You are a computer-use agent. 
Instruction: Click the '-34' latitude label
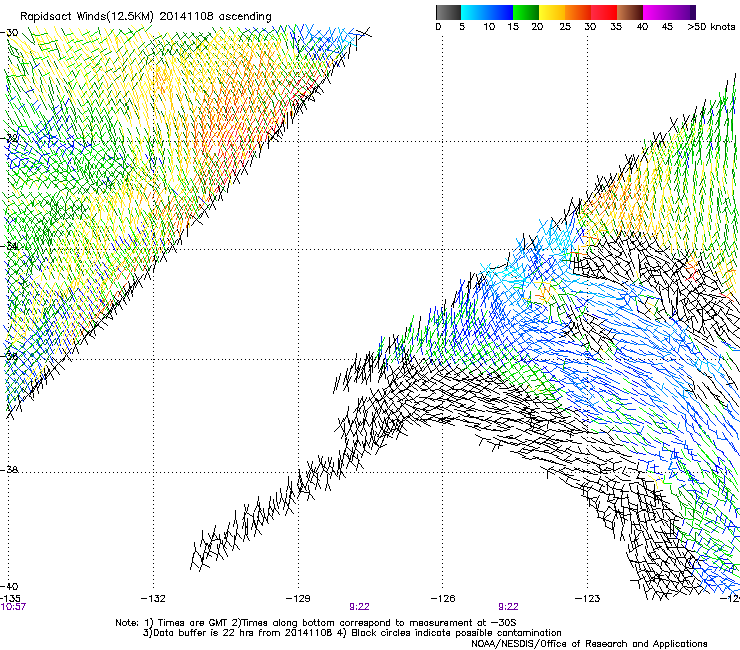9,246
